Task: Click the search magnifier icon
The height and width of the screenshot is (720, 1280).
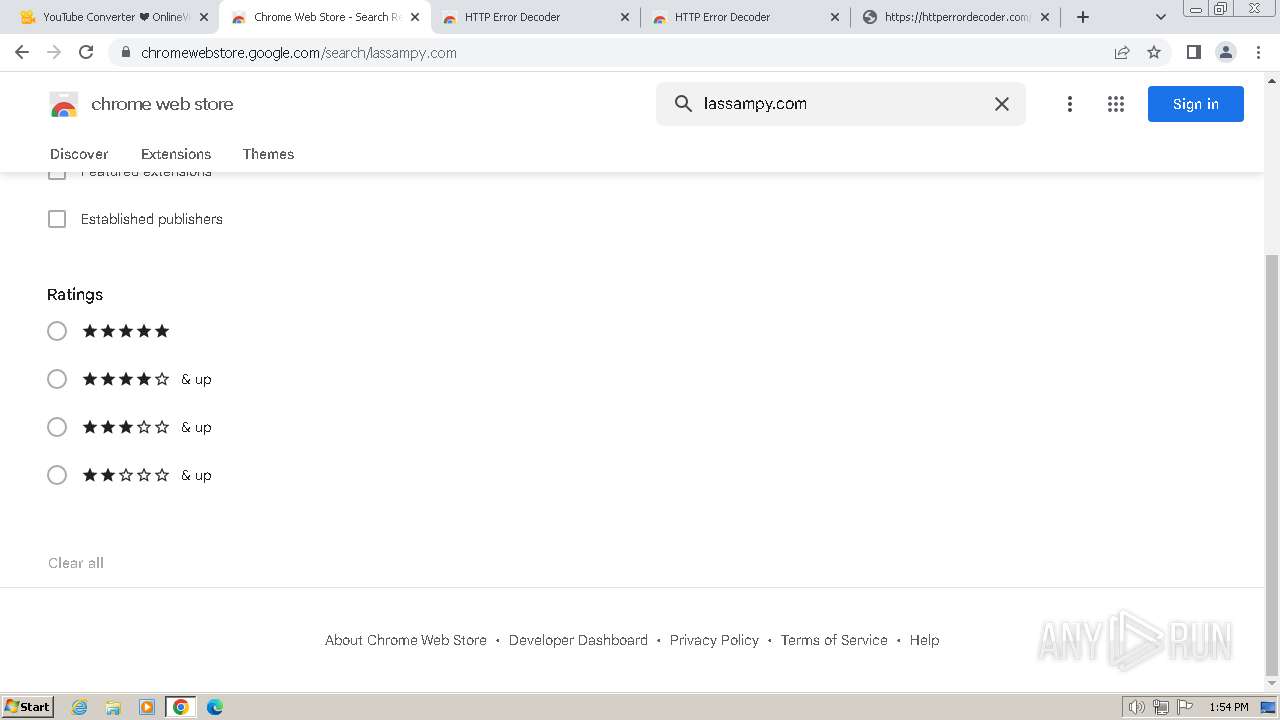Action: pyautogui.click(x=683, y=103)
